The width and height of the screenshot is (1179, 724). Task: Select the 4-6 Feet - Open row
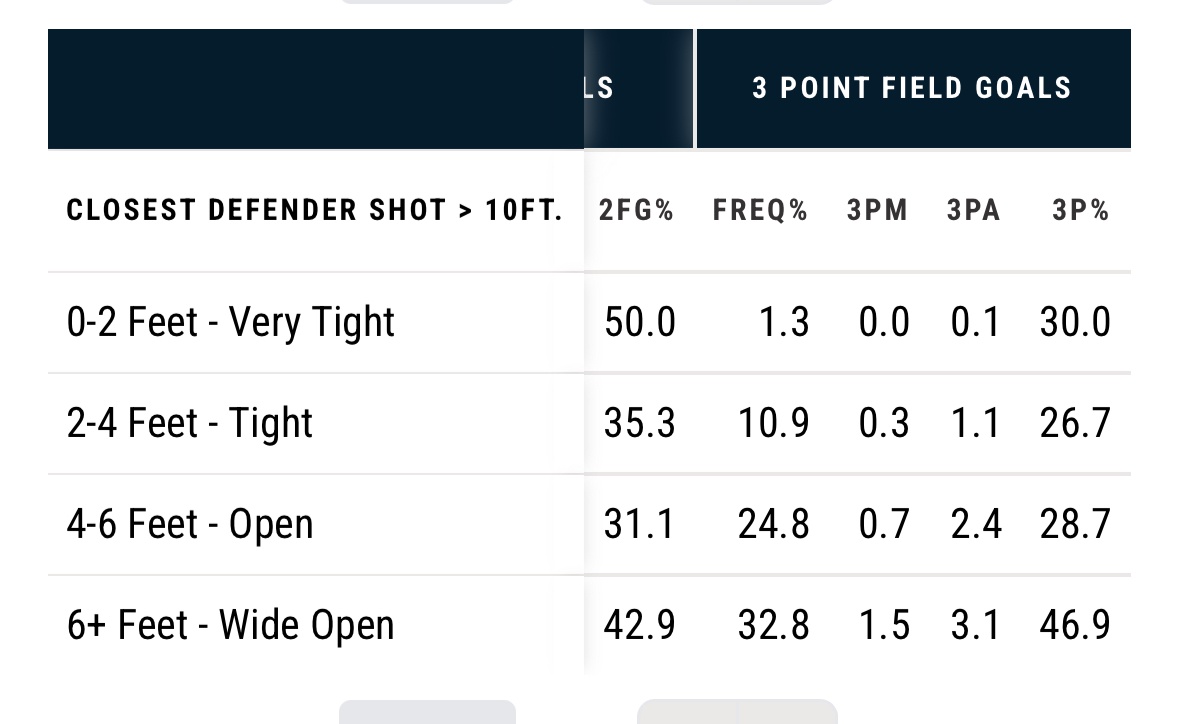click(590, 524)
